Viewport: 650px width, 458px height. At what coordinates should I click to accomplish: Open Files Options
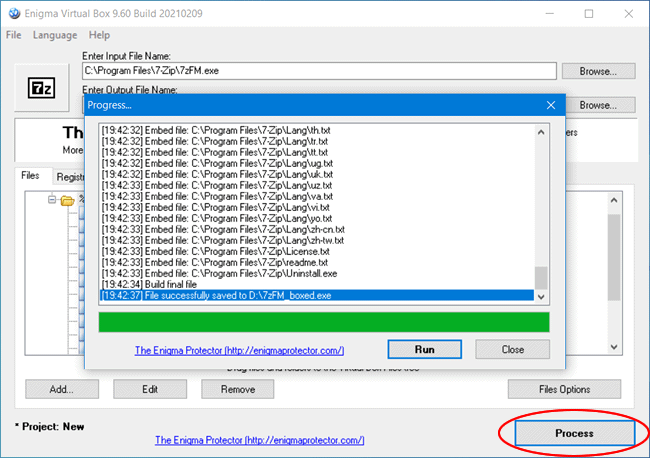coord(564,389)
